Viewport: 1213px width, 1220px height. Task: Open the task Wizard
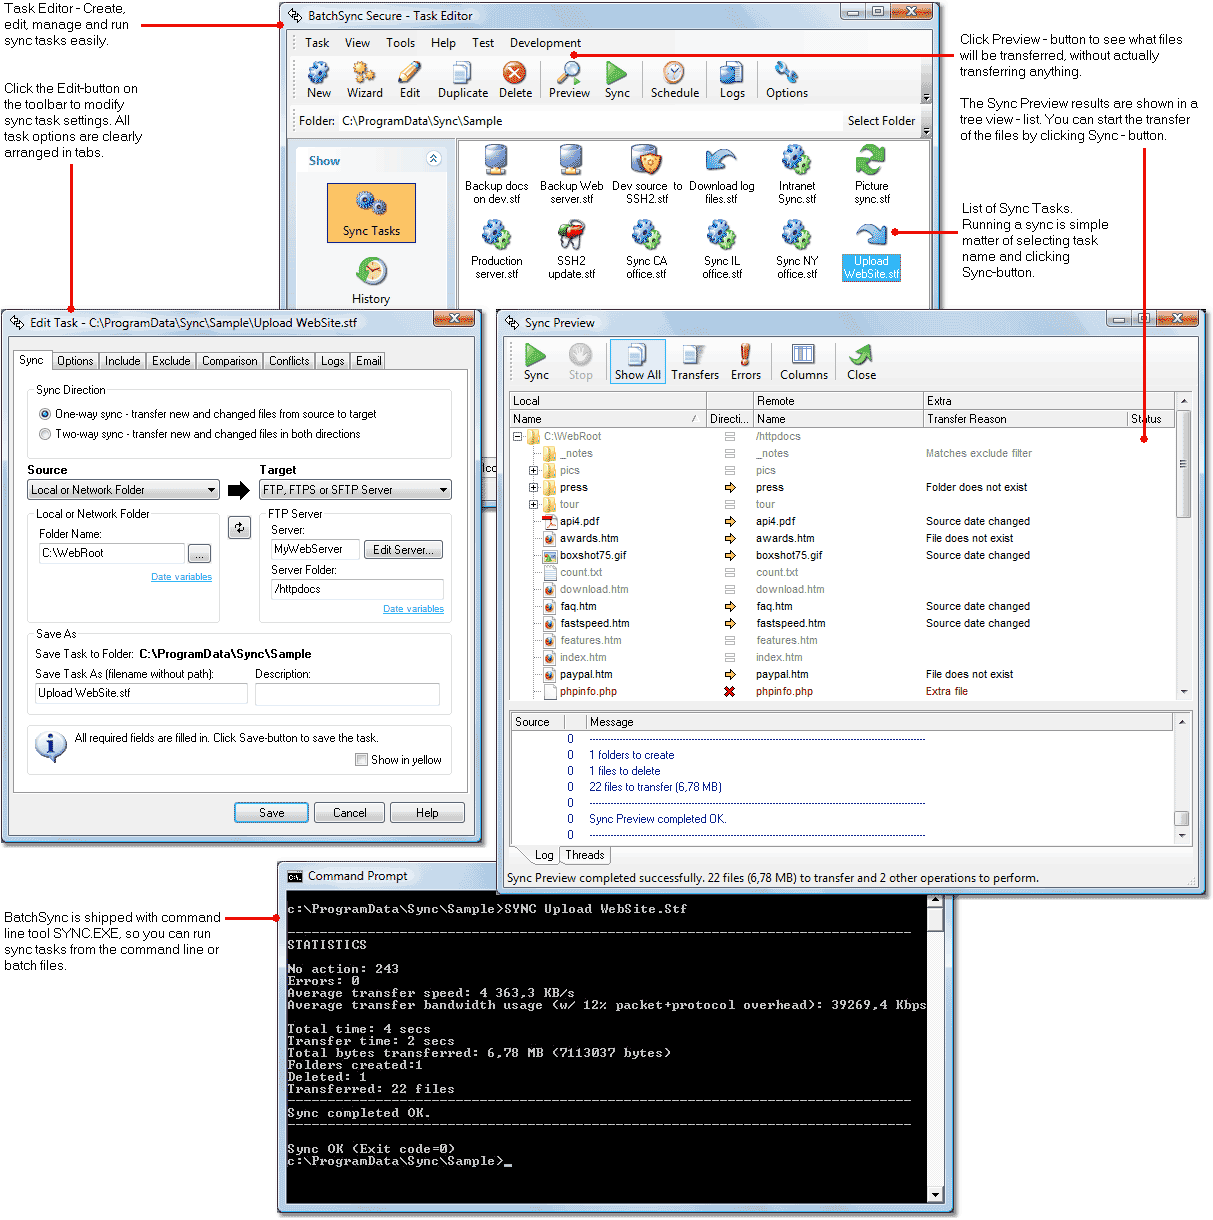[364, 79]
